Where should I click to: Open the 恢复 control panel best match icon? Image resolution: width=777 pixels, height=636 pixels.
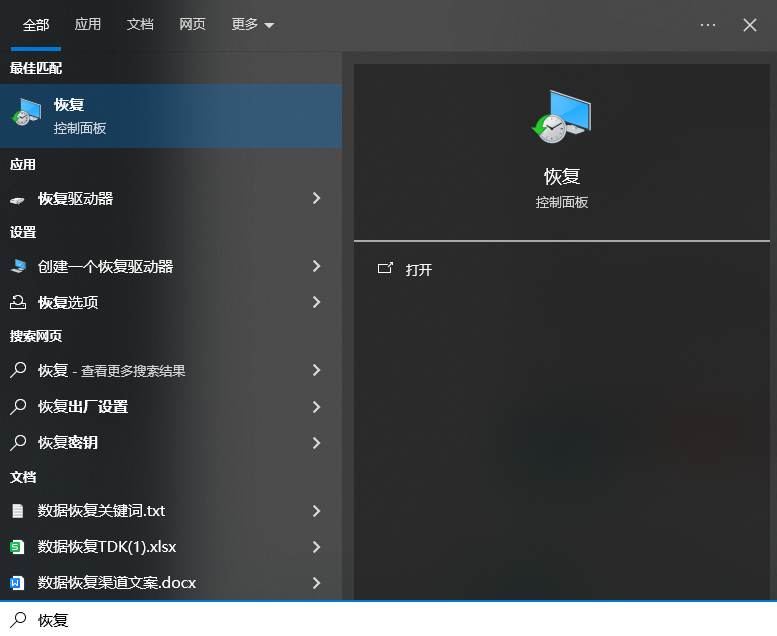[x=26, y=115]
